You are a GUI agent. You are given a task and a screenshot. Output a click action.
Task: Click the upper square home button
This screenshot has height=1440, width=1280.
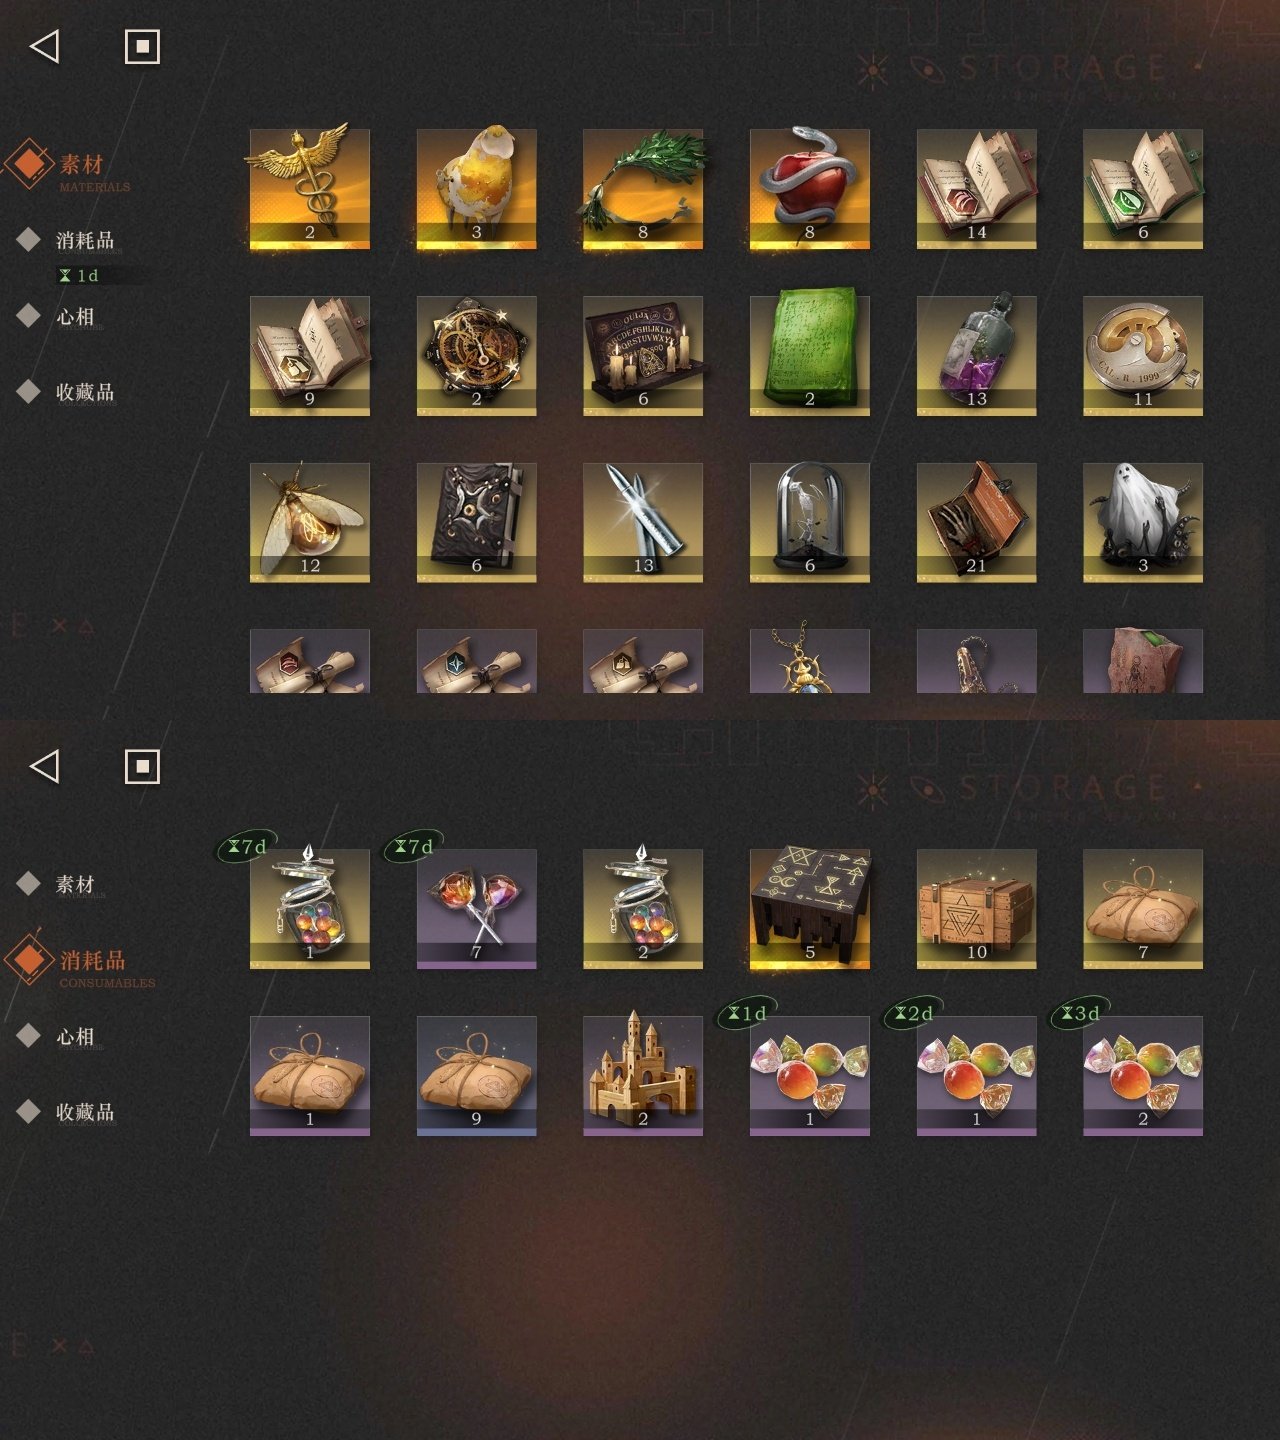tap(142, 46)
